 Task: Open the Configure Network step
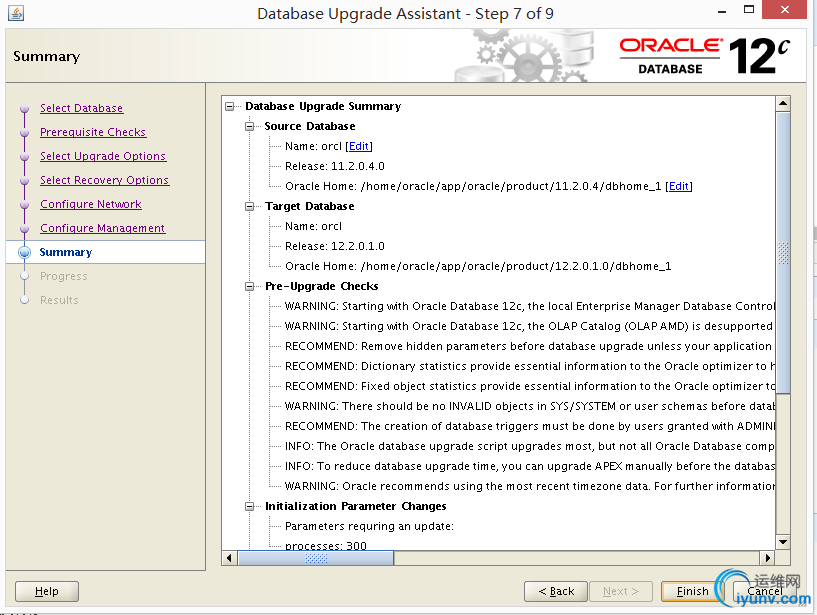tap(91, 204)
